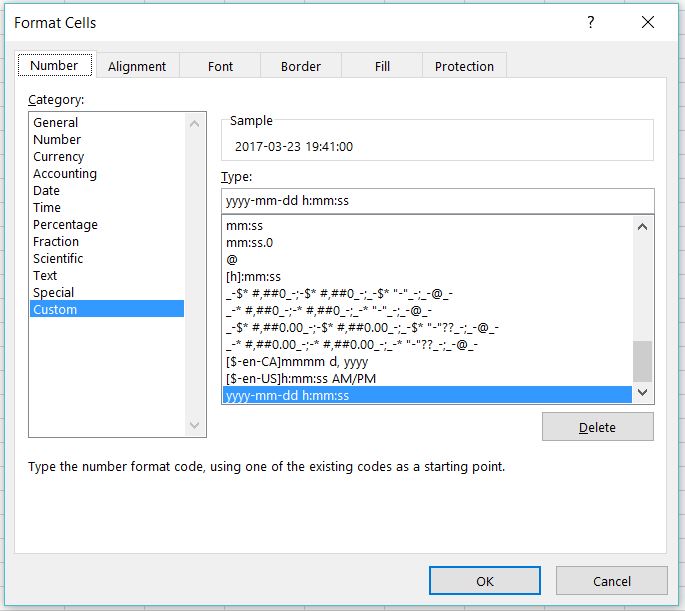Screen dimensions: 685x611
Task: Confirm with the OK button
Action: click(x=484, y=581)
